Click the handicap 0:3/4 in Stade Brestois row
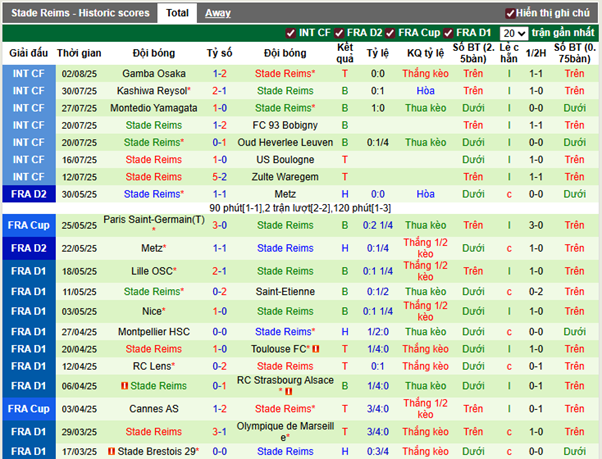 click(378, 452)
